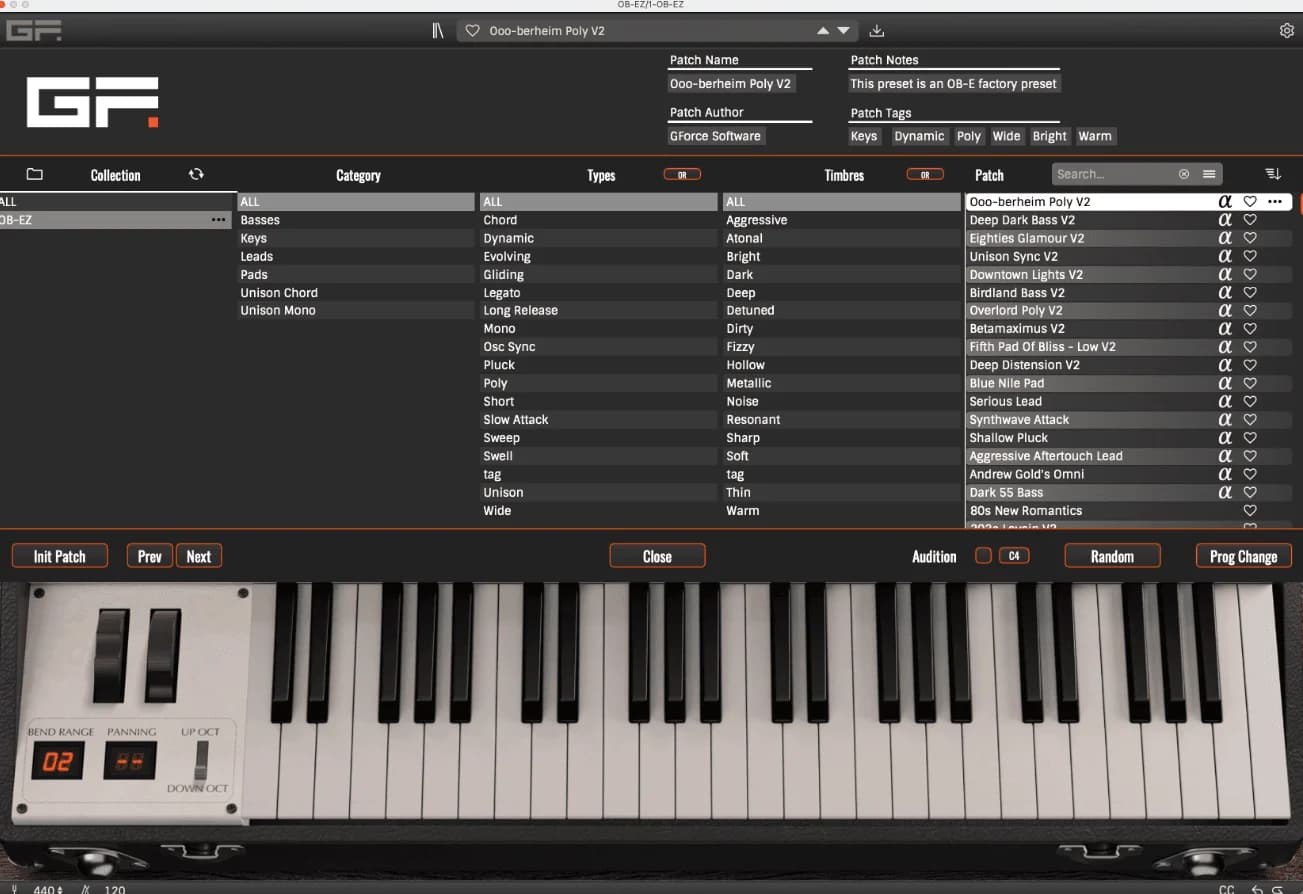Click the alpha icon beside Deep Dark Bass V2
The image size is (1303, 894).
coord(1225,219)
